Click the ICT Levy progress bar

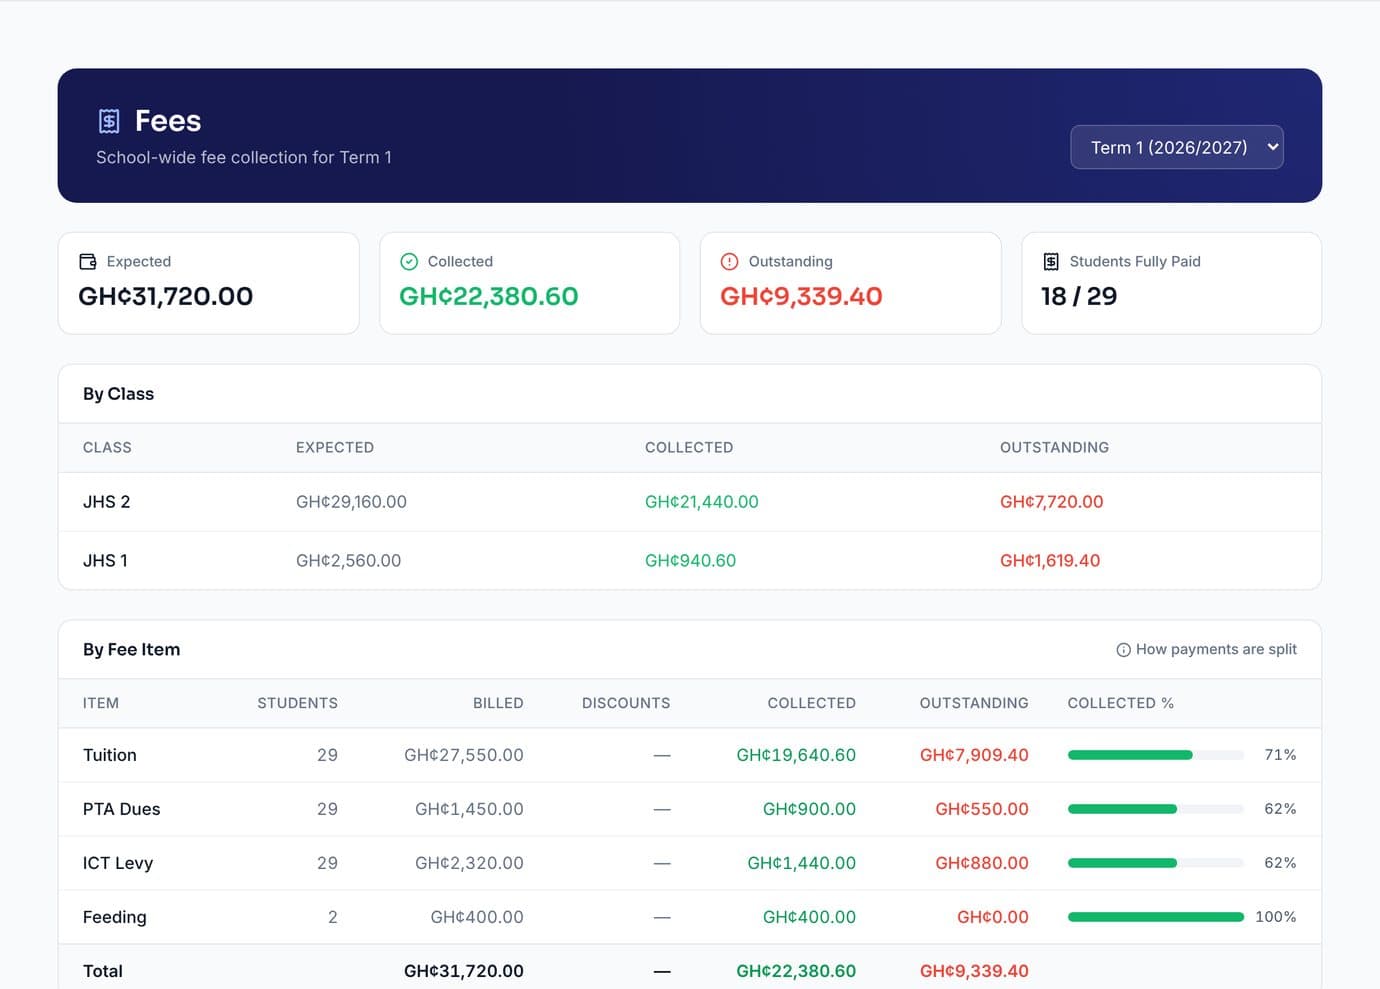pyautogui.click(x=1156, y=863)
